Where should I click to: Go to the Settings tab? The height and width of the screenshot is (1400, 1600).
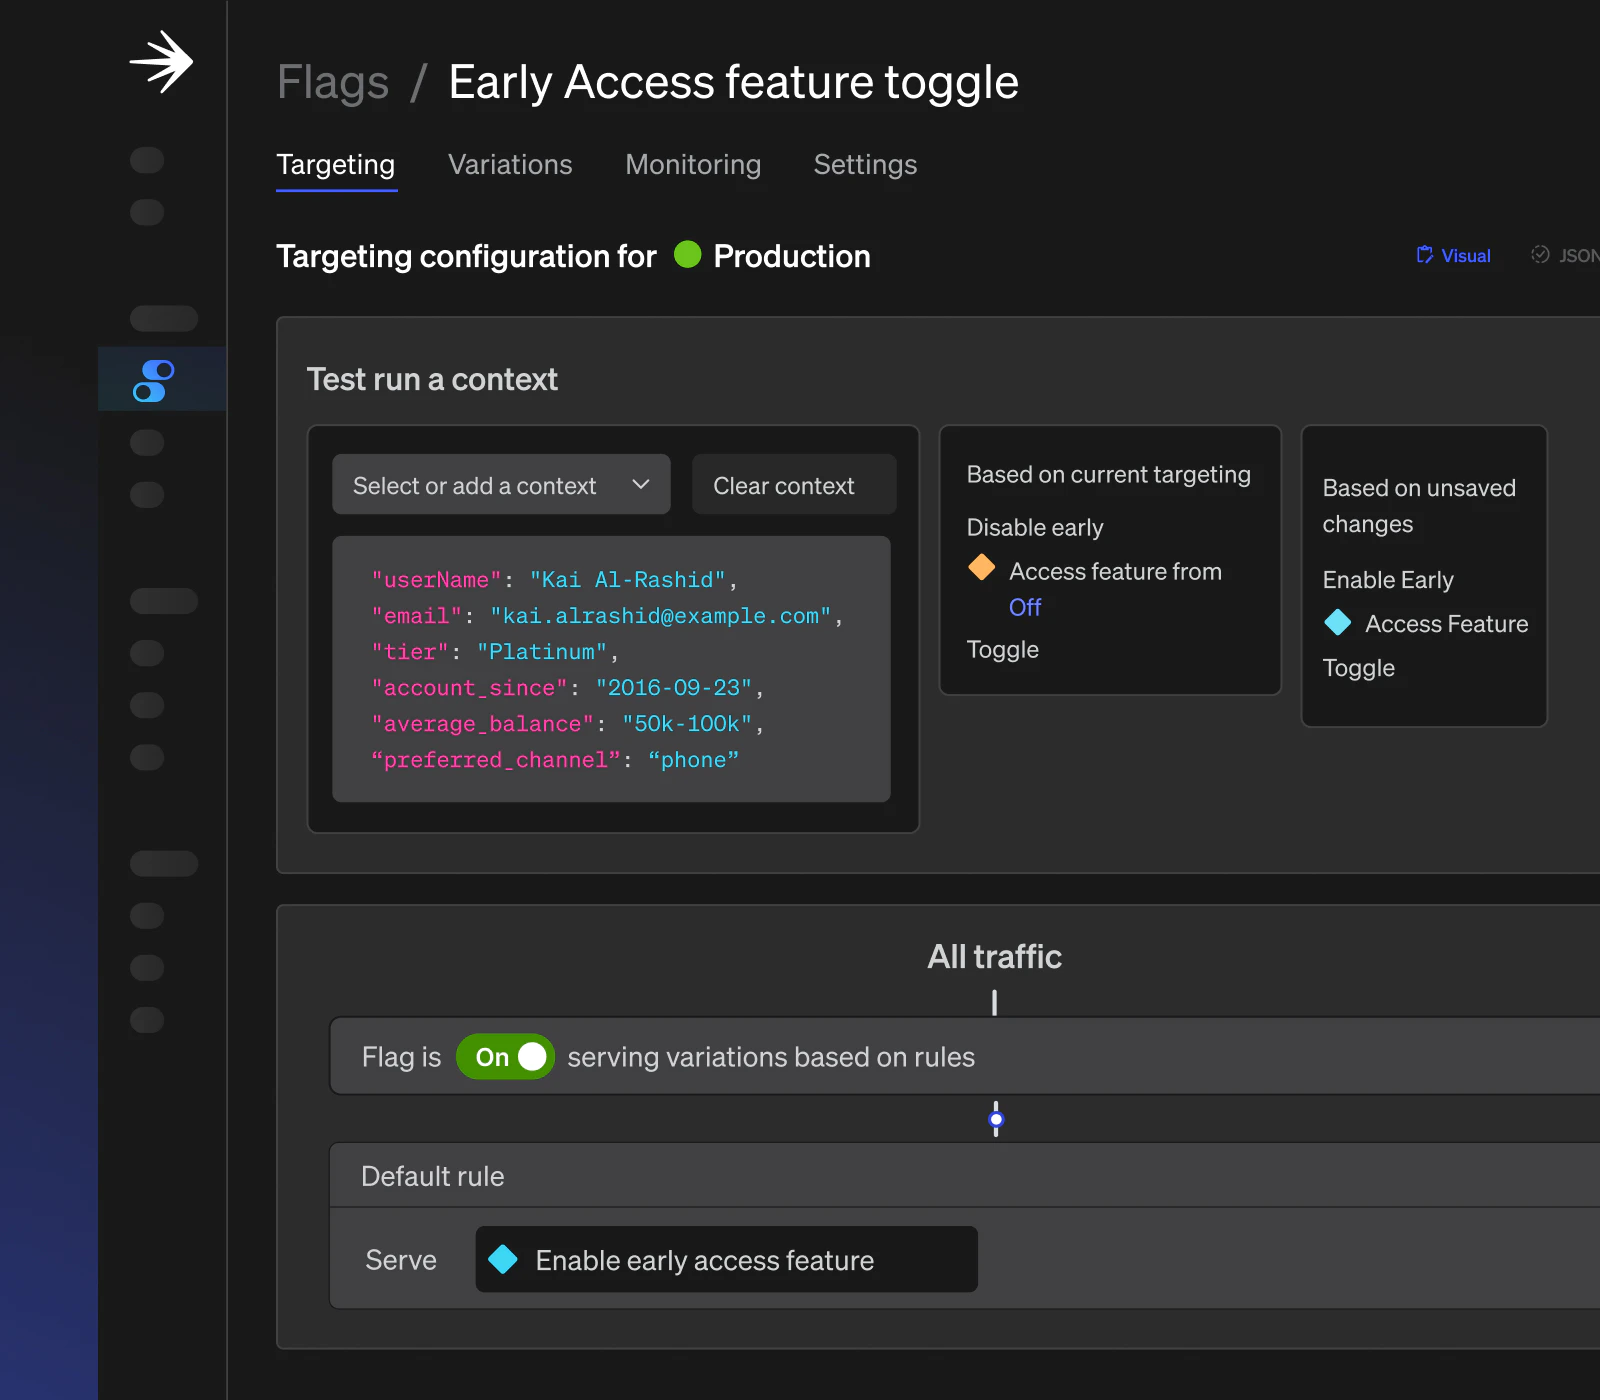tap(865, 165)
